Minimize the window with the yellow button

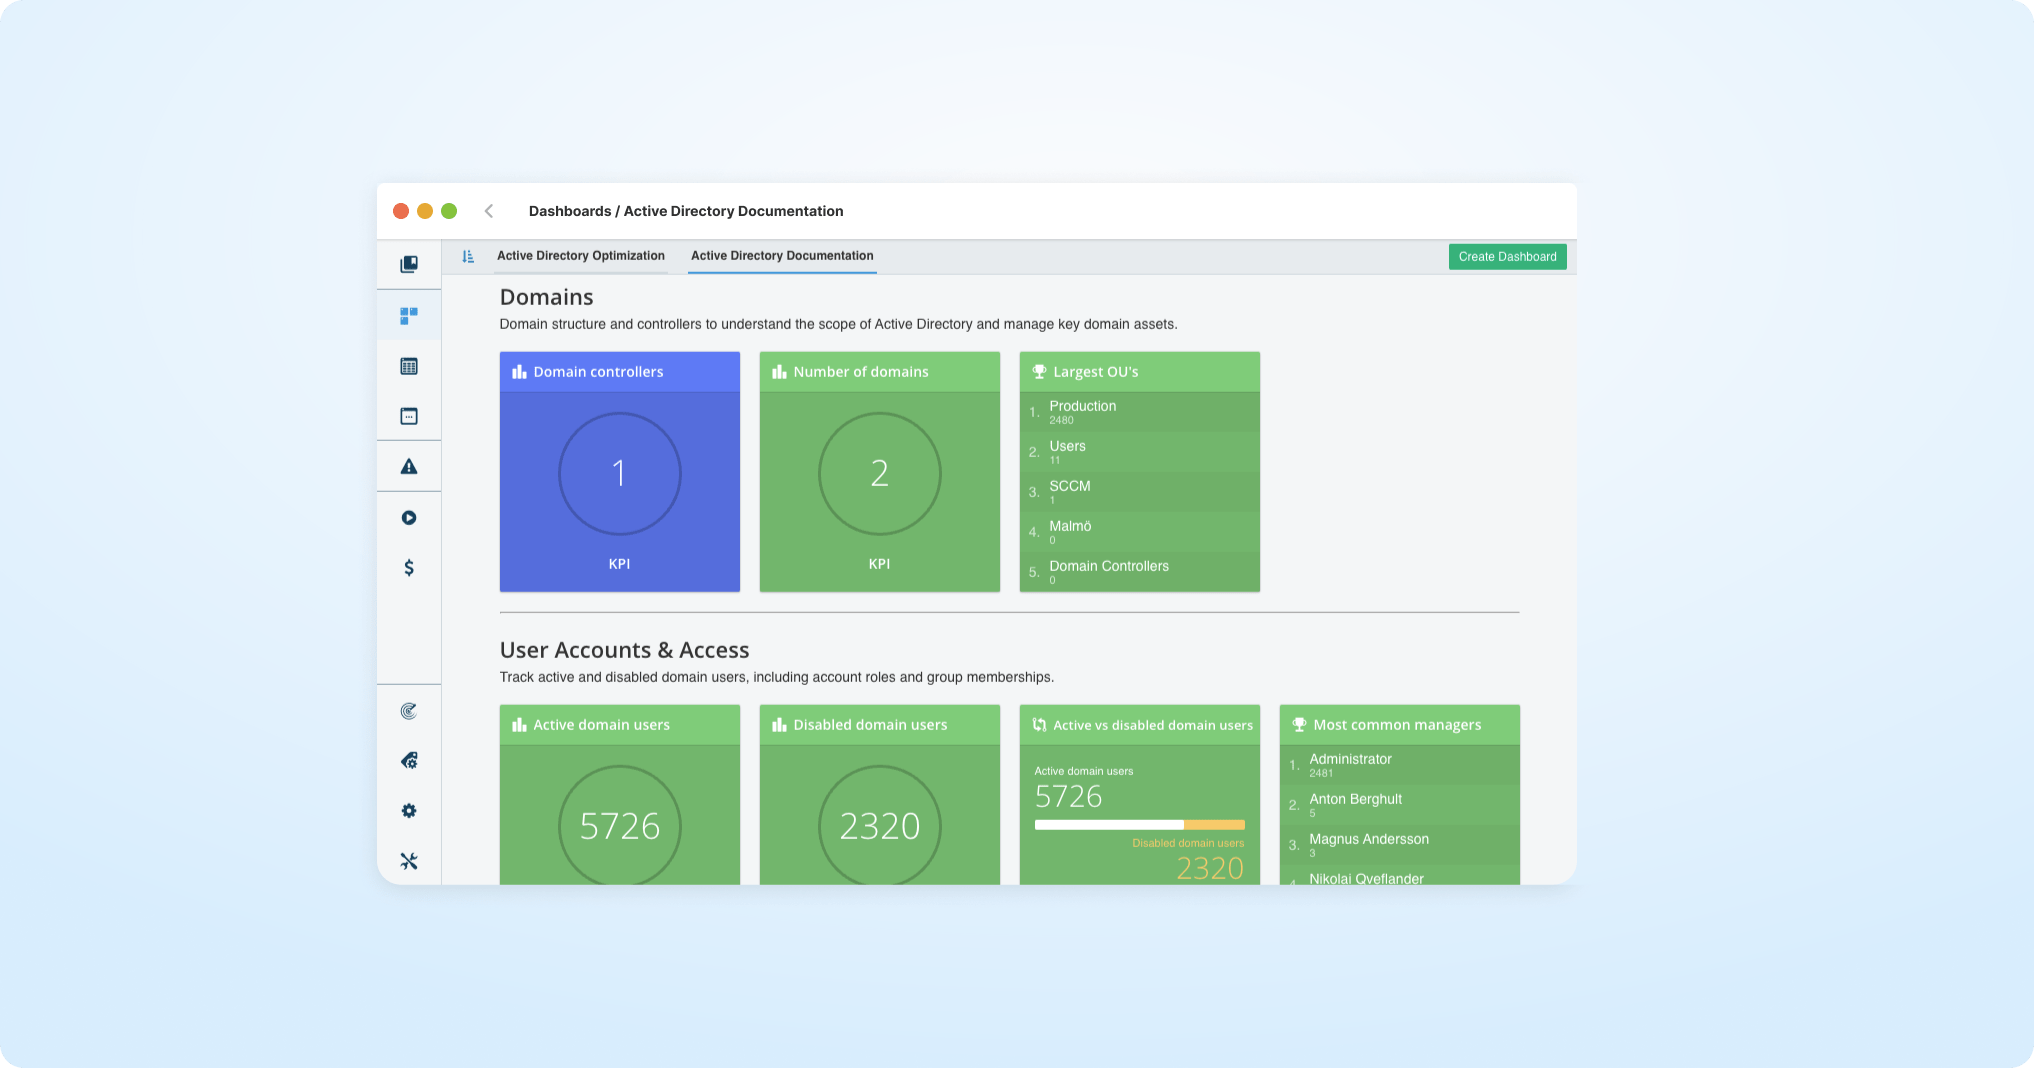tap(425, 211)
